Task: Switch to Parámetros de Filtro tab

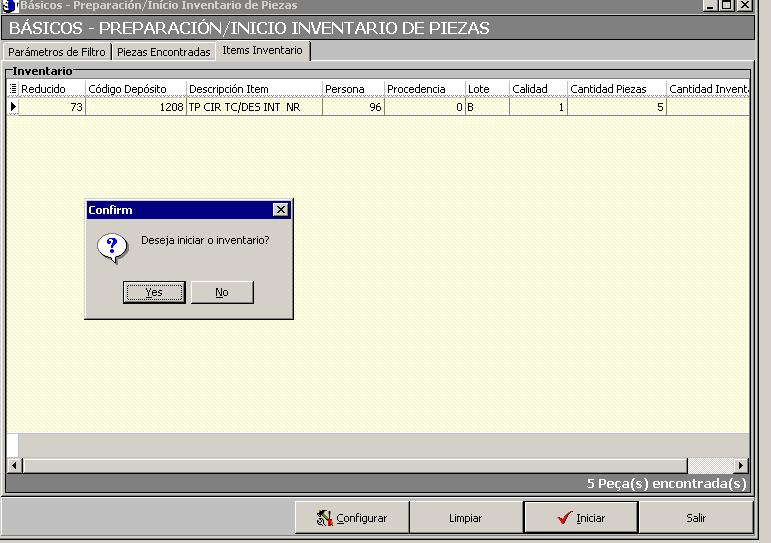Action: (x=57, y=51)
